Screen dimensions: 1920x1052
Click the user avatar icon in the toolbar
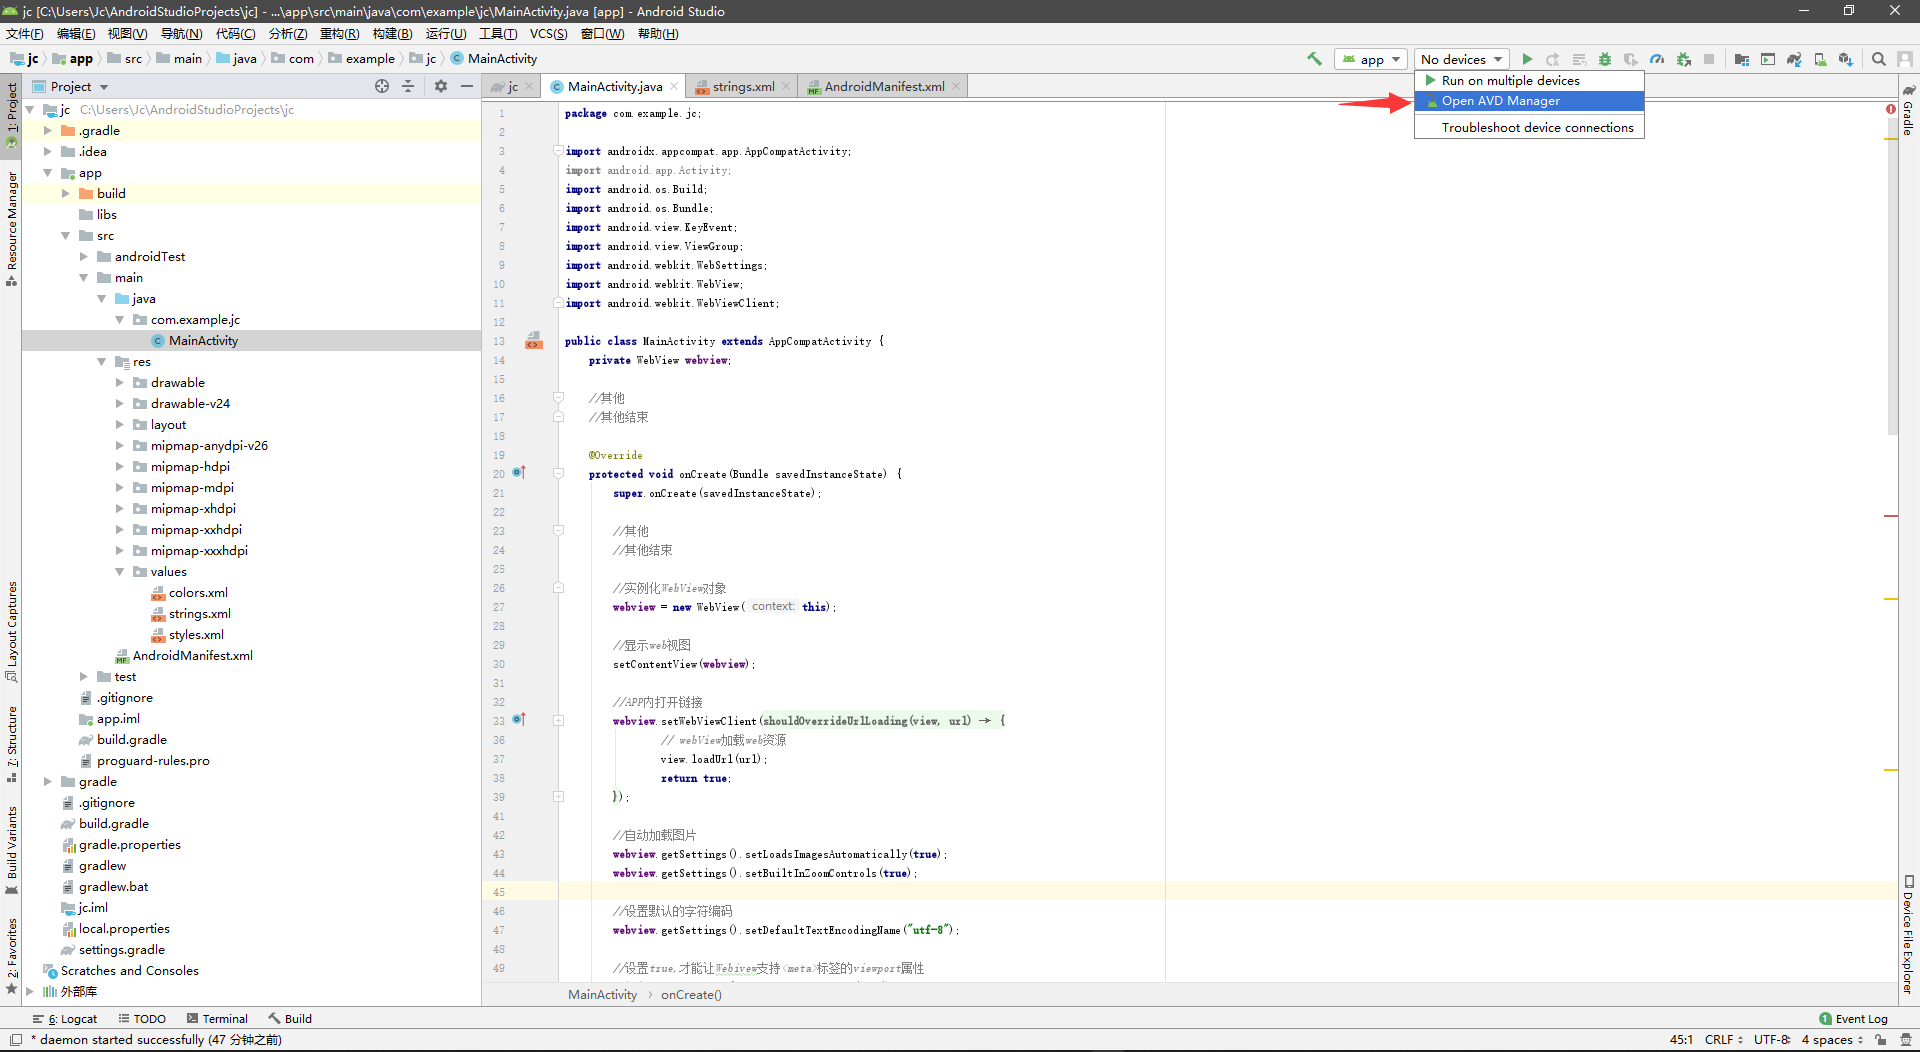click(1905, 59)
